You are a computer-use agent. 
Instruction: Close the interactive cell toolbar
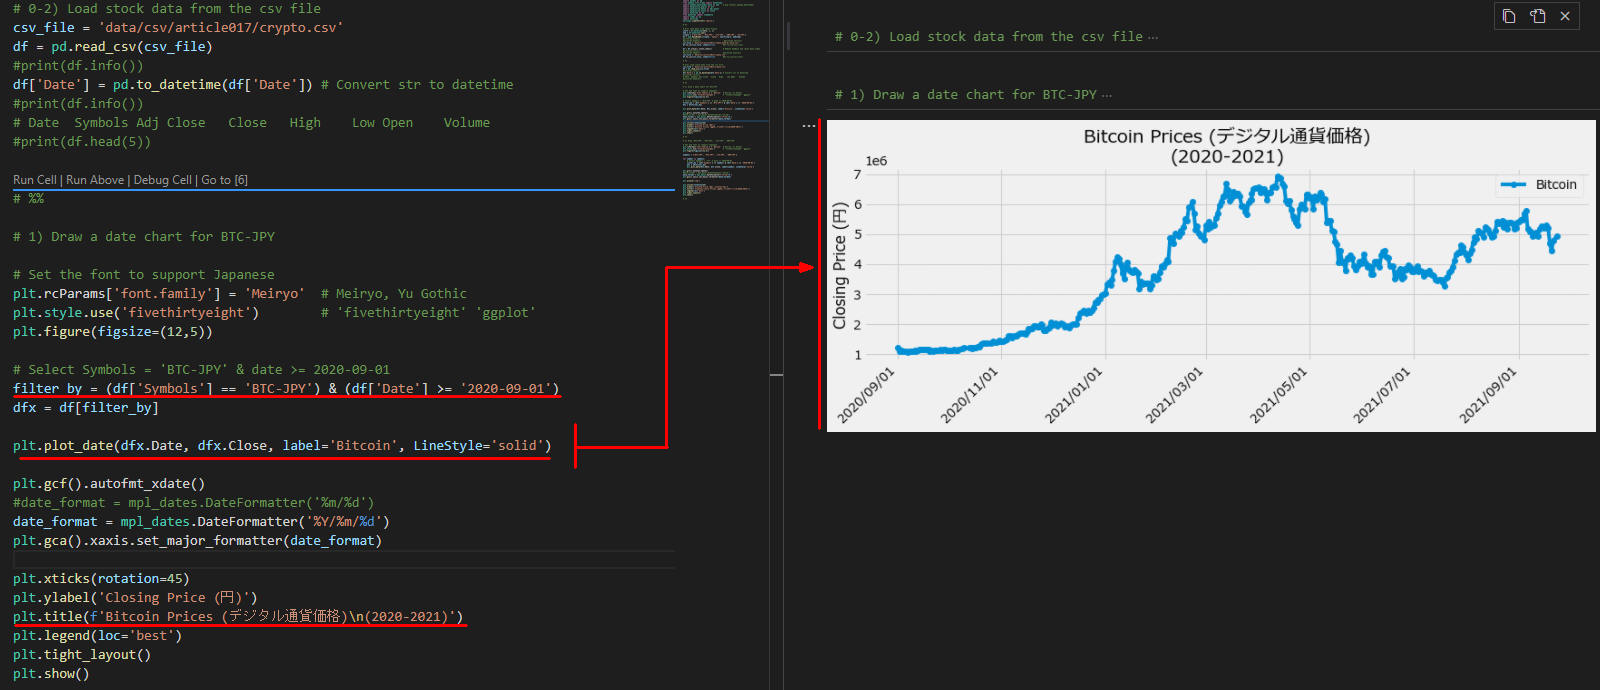click(1565, 16)
